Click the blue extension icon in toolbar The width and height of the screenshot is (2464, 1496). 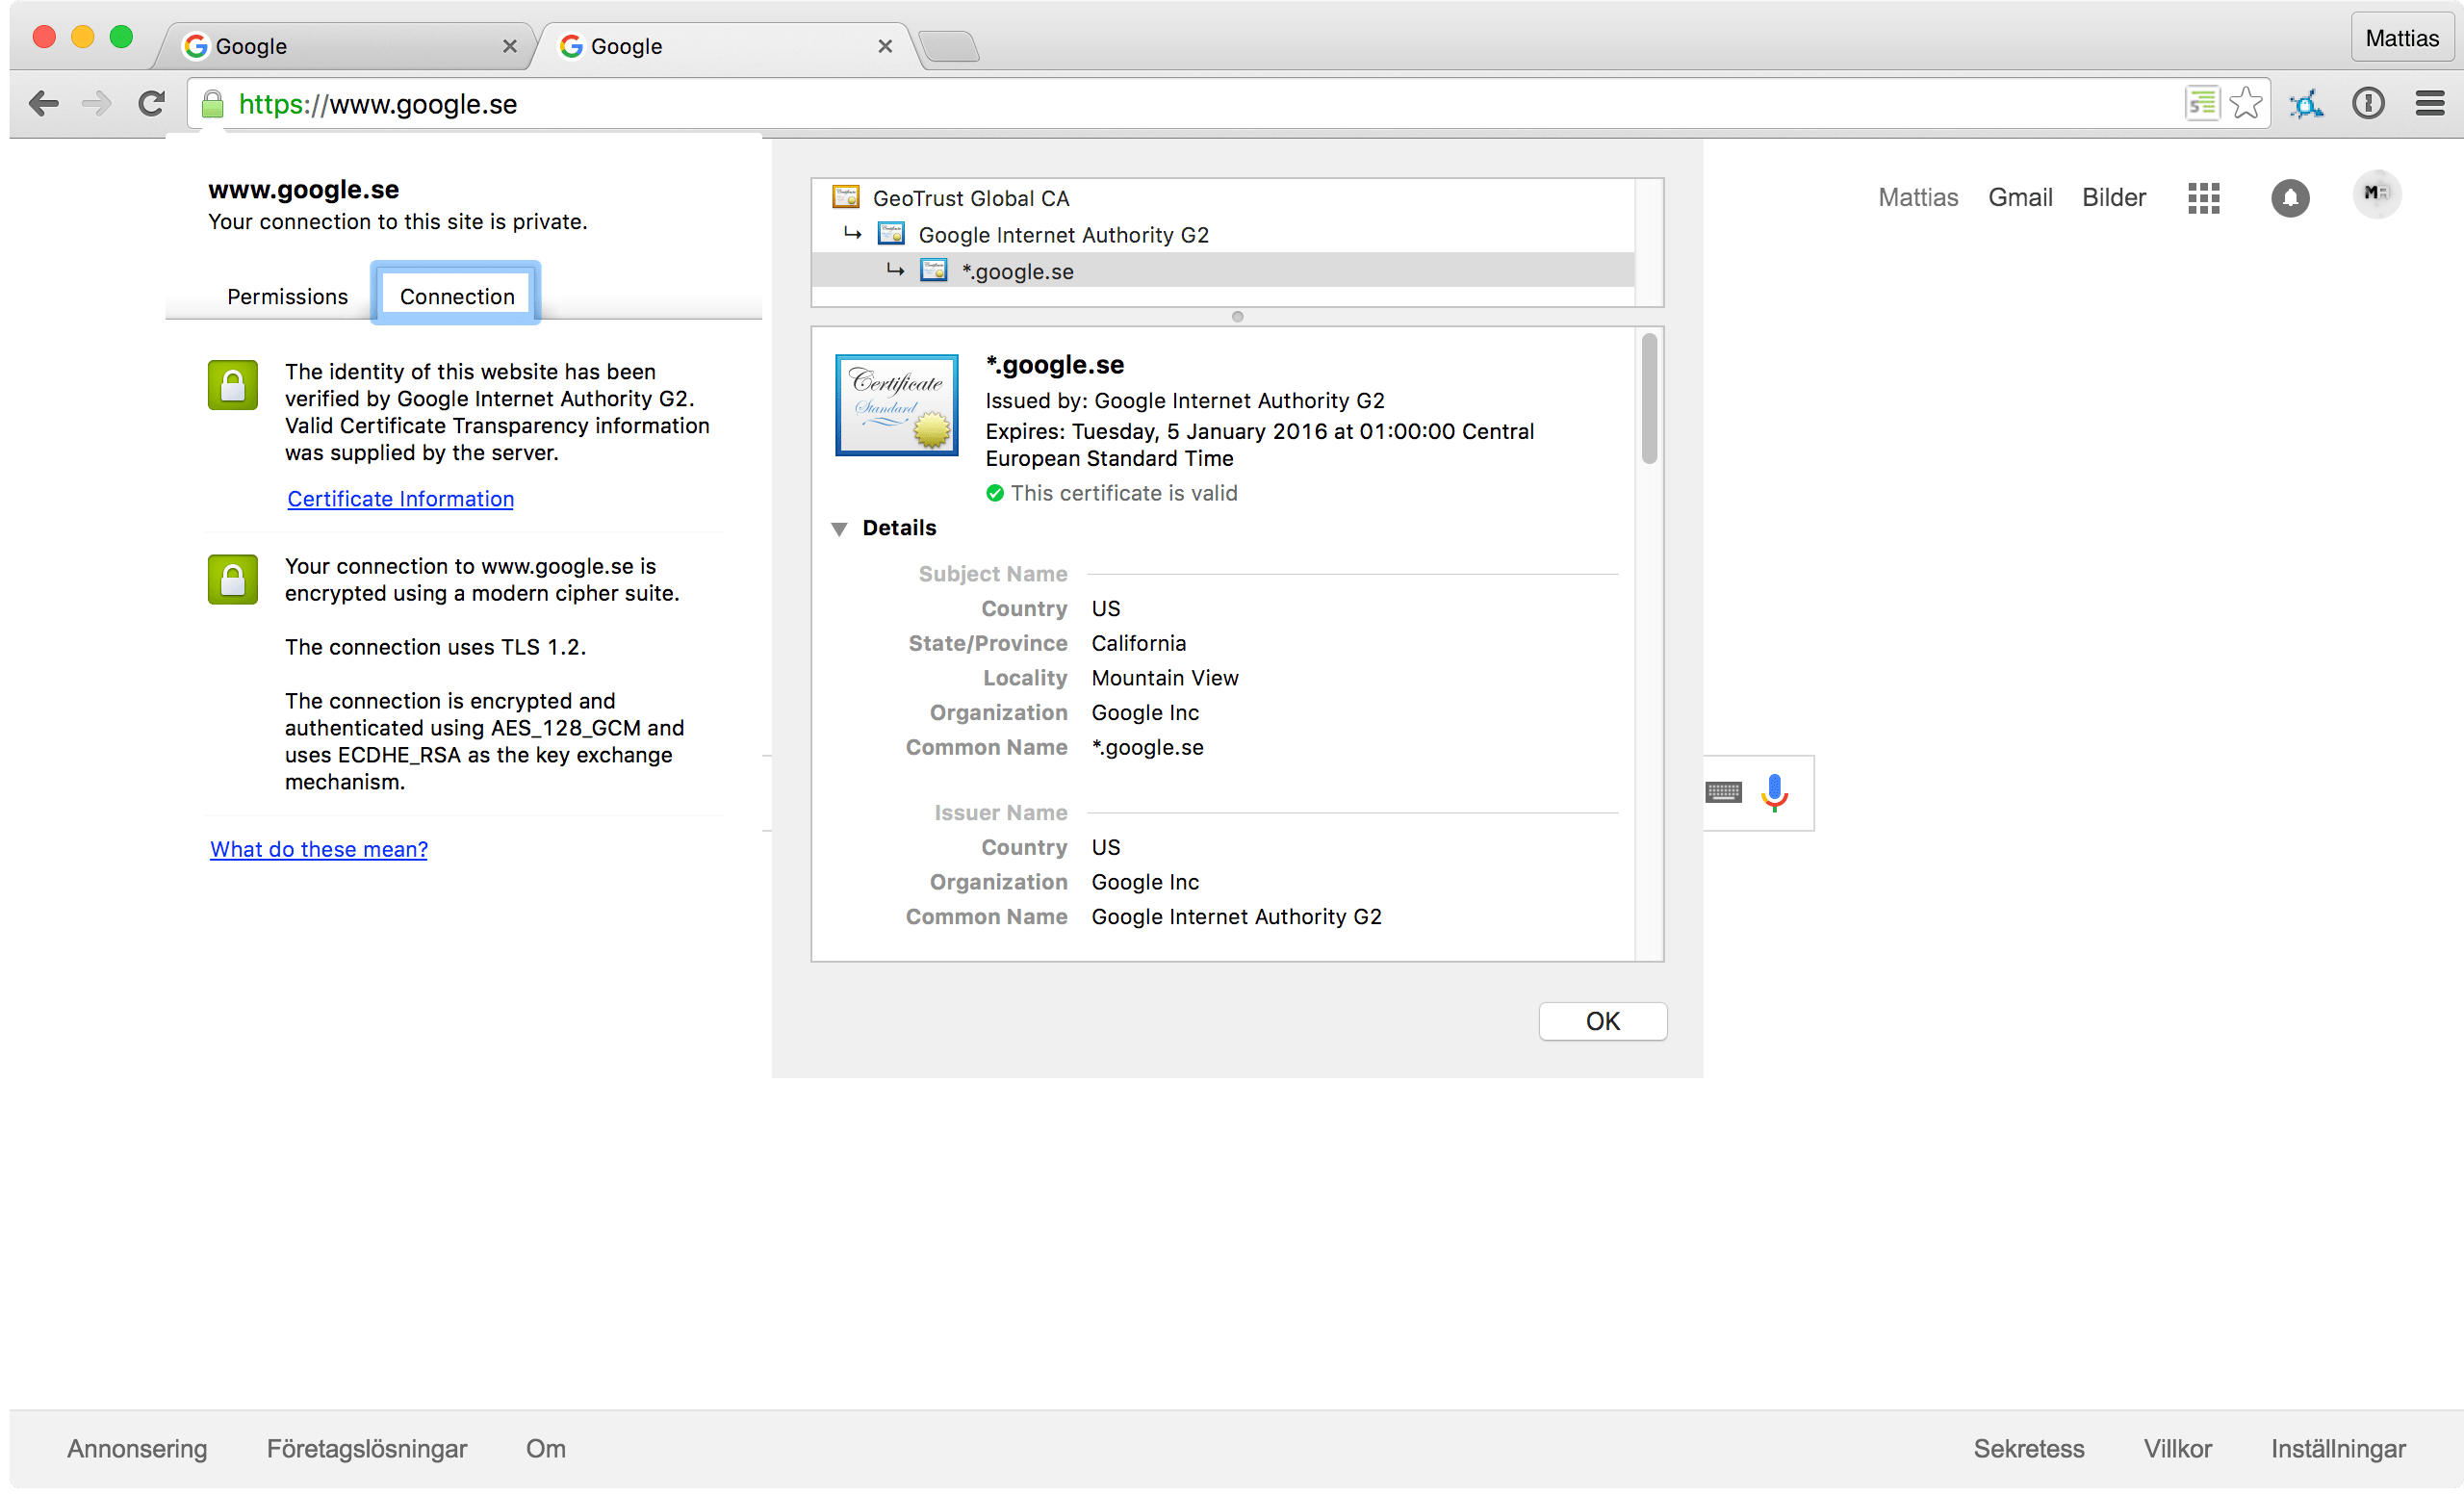pyautogui.click(x=2307, y=103)
